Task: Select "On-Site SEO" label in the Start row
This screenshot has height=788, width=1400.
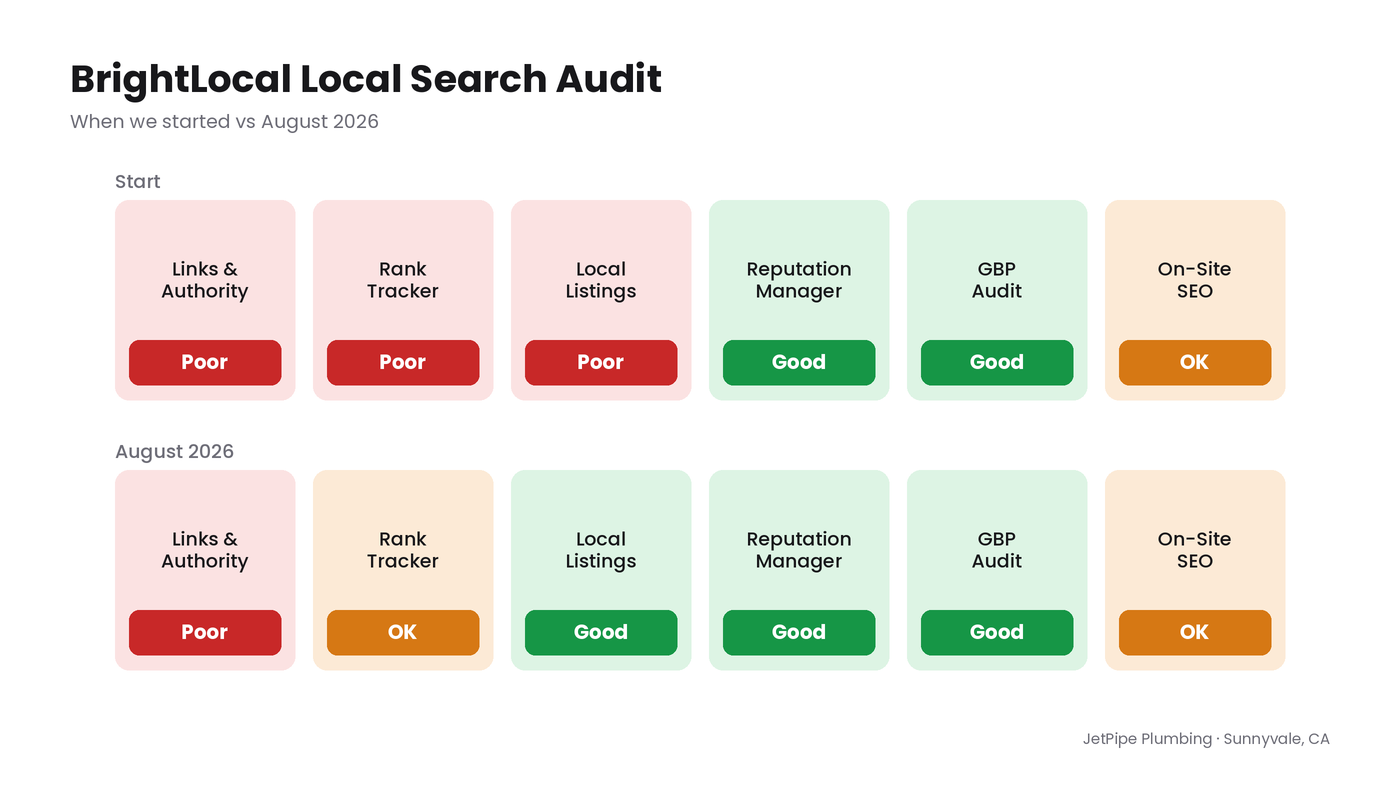Action: pos(1195,280)
